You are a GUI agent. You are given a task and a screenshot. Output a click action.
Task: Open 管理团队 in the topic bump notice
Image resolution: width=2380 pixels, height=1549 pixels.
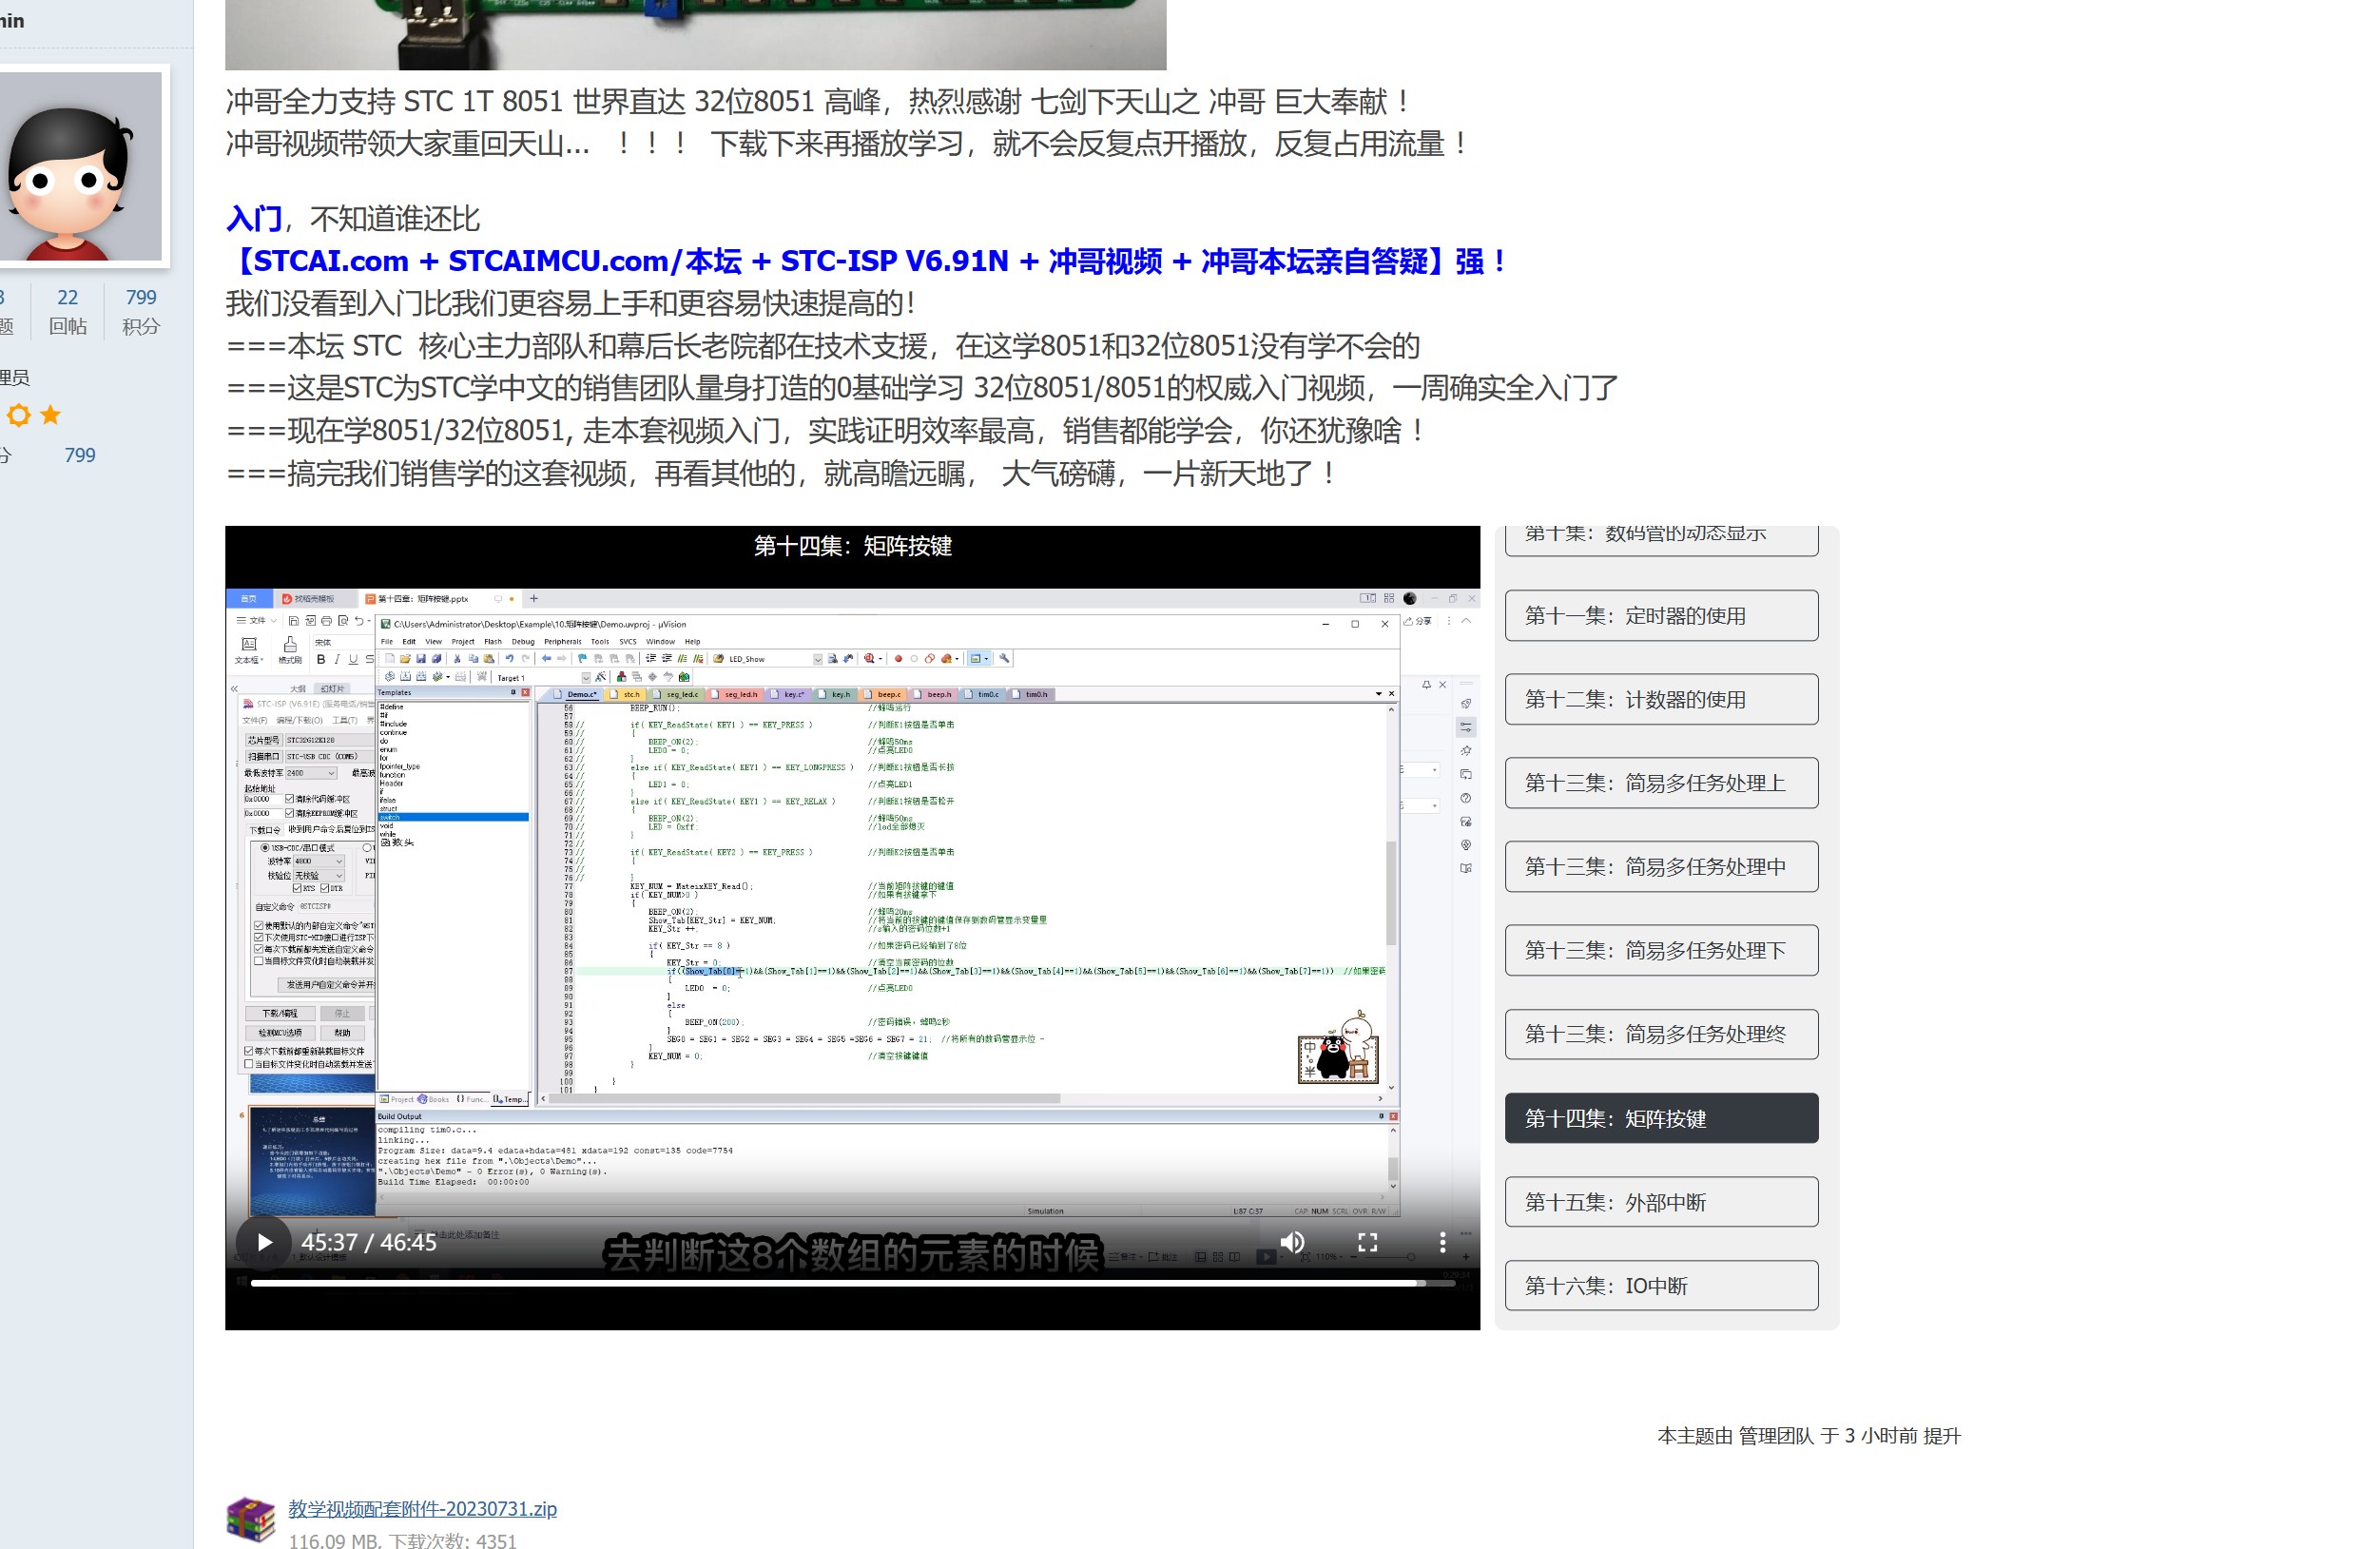coord(1775,1436)
